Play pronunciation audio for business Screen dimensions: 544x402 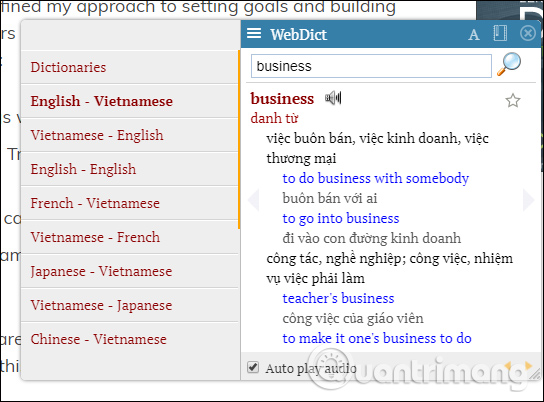(333, 98)
